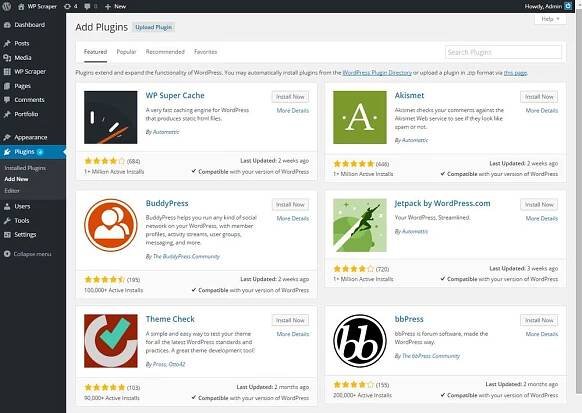Screen dimensions: 582x413
Task: Open the Howdy, Admin account menu
Action: click(x=548, y=6)
